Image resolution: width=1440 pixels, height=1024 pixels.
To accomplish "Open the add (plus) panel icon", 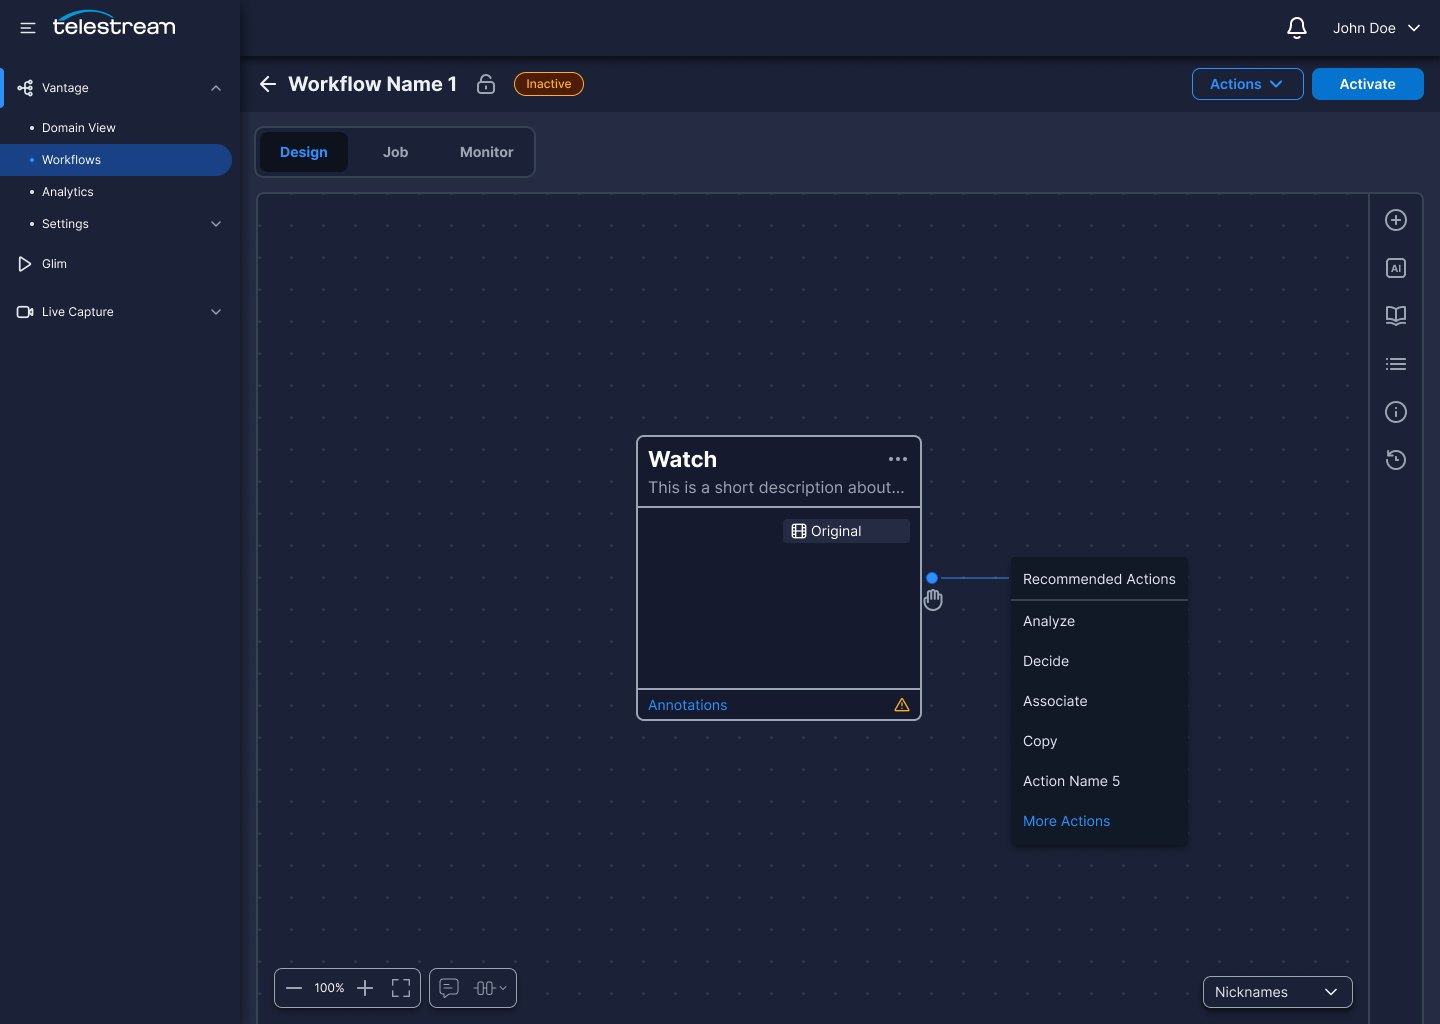I will point(1396,220).
